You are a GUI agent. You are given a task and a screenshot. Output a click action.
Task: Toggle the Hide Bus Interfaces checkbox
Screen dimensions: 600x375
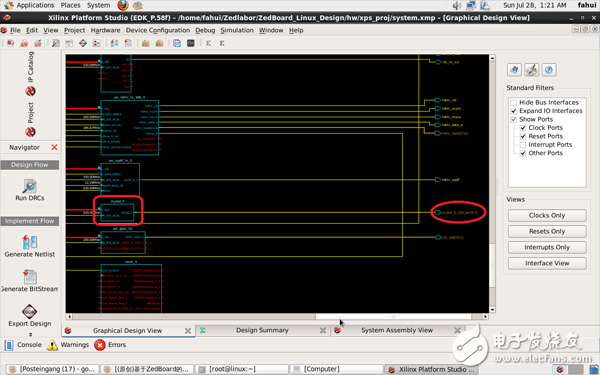pos(514,103)
